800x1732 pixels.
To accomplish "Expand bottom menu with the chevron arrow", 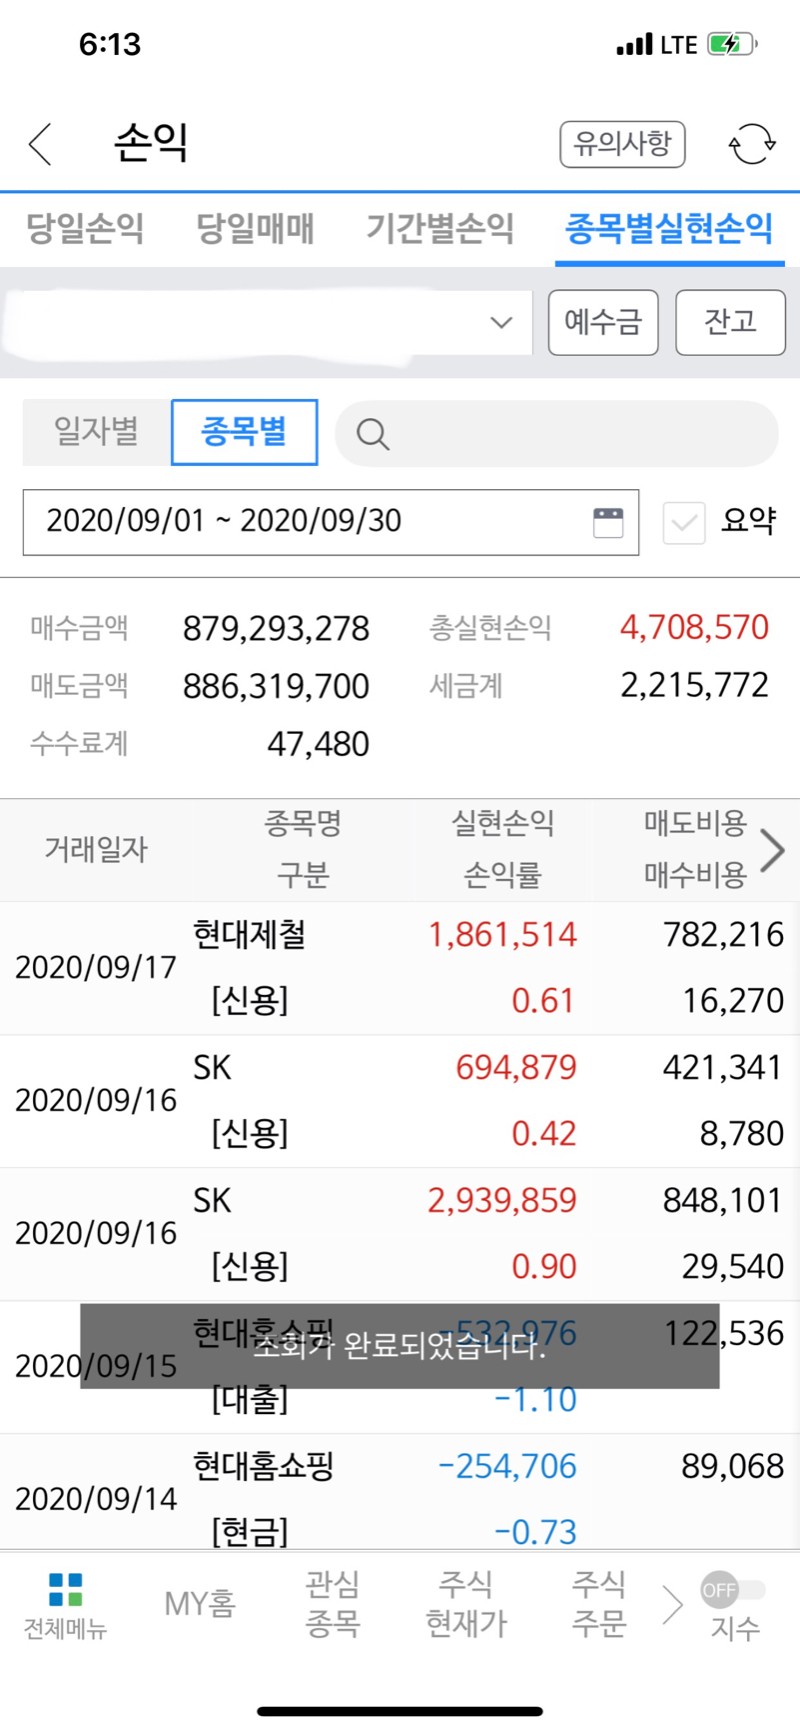I will tap(672, 1606).
